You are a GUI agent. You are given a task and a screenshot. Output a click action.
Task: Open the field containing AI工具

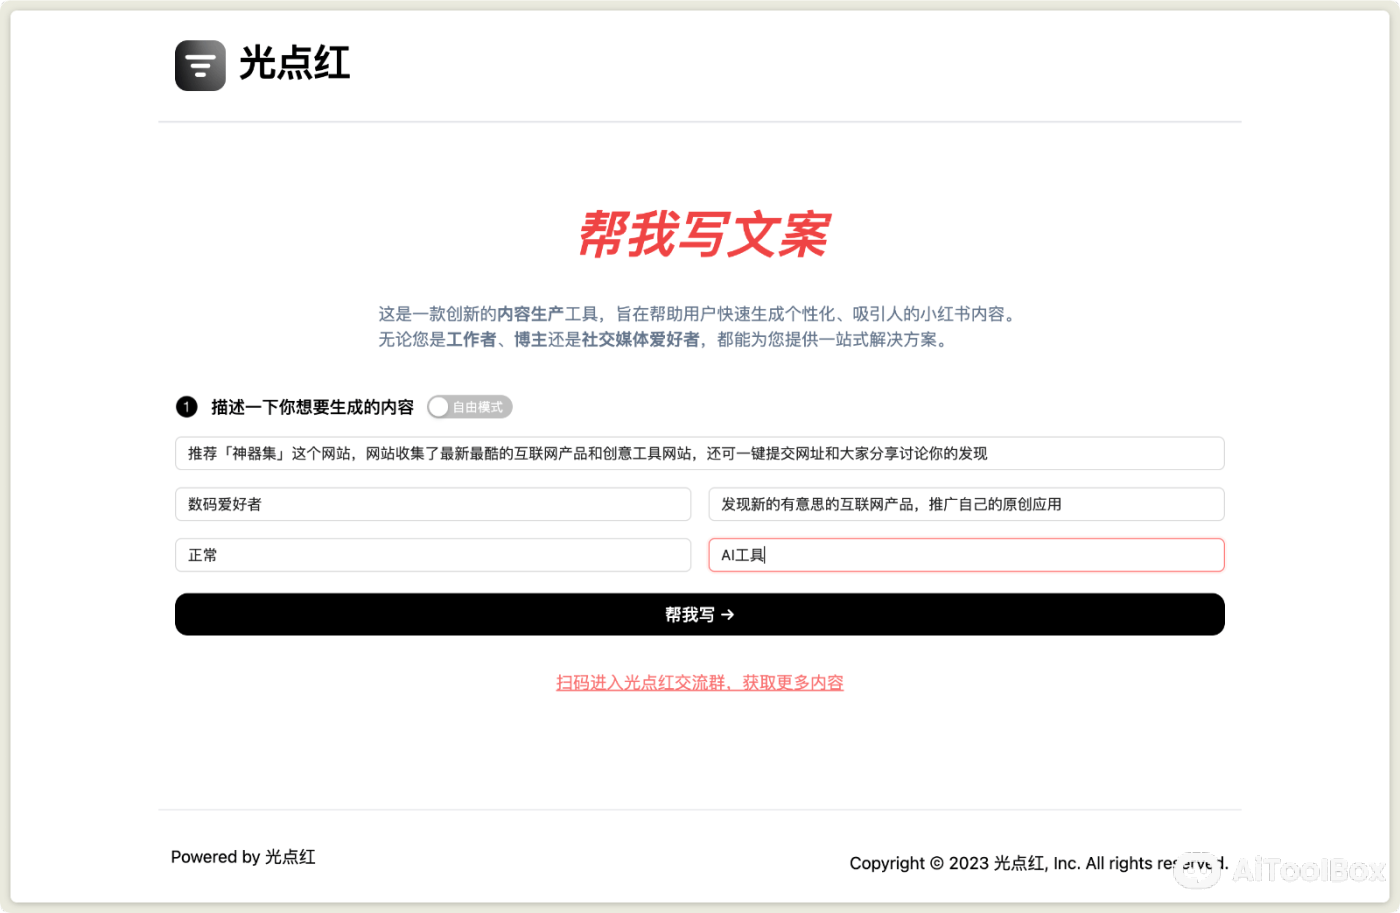[966, 555]
